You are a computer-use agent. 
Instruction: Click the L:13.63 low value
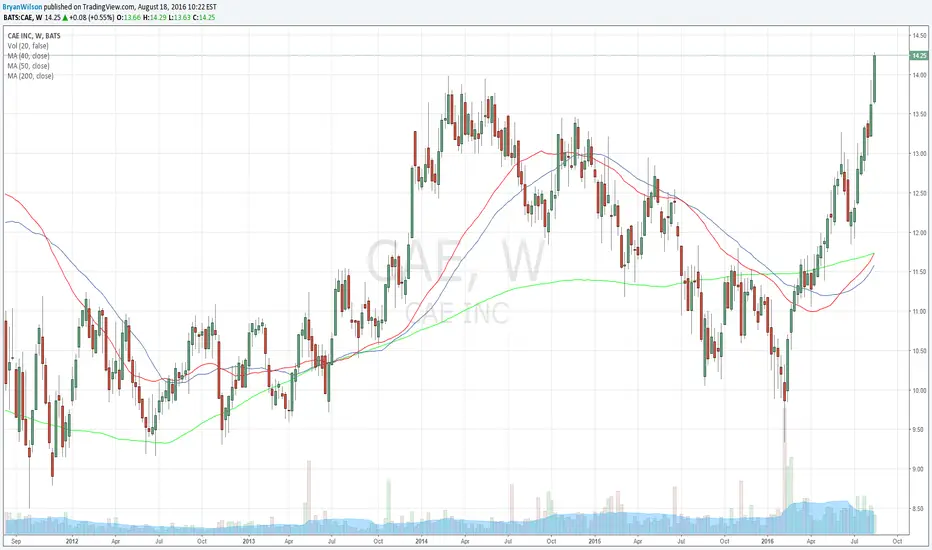[x=179, y=17]
